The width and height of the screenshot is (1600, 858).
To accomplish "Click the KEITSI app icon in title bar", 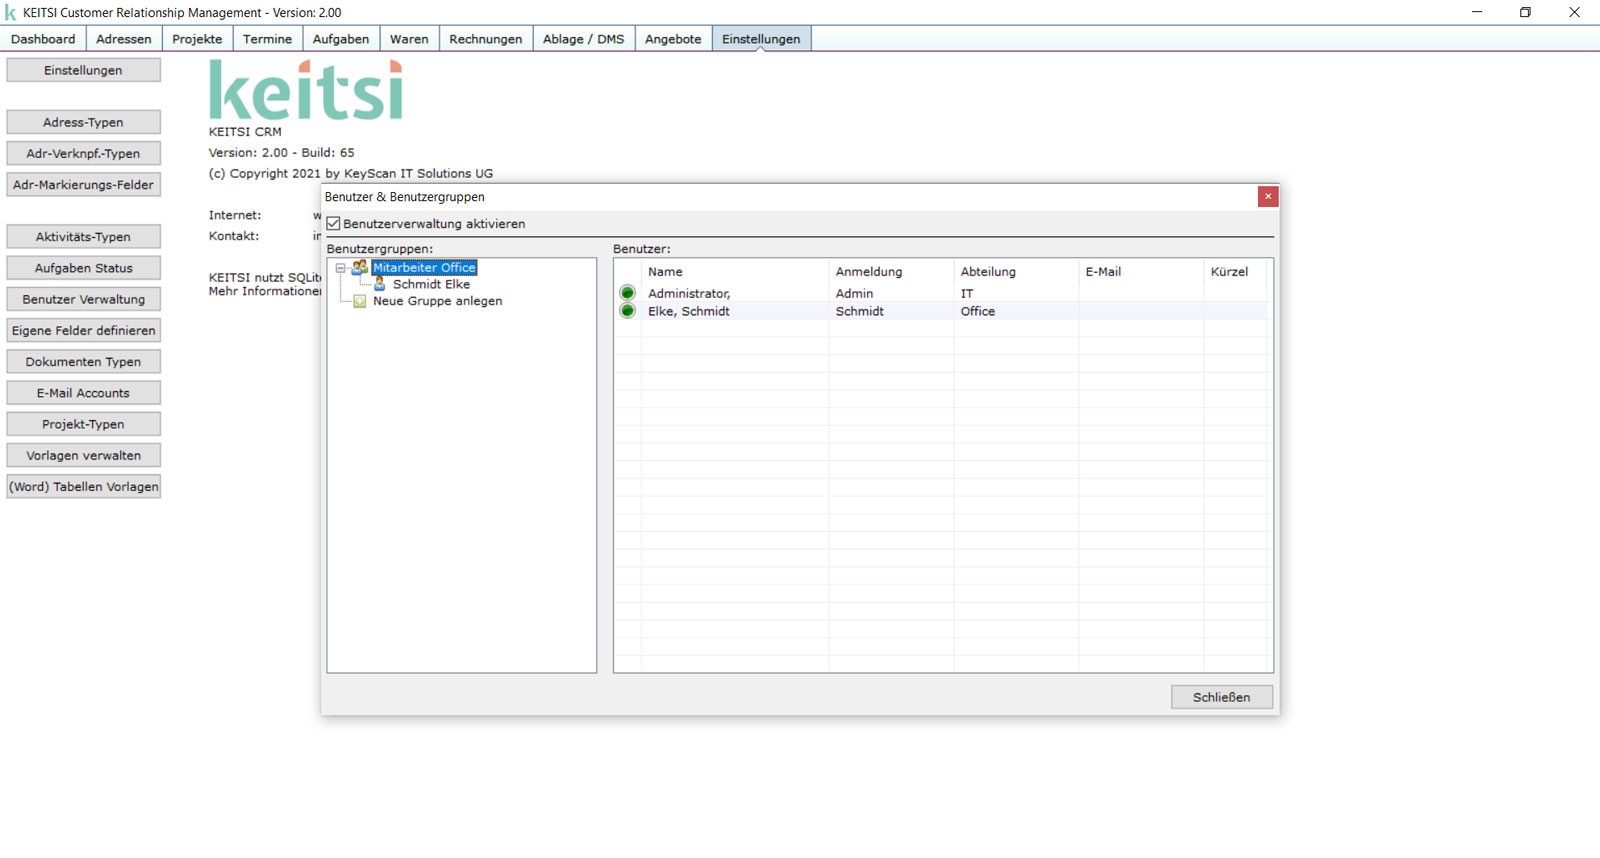I will point(11,13).
